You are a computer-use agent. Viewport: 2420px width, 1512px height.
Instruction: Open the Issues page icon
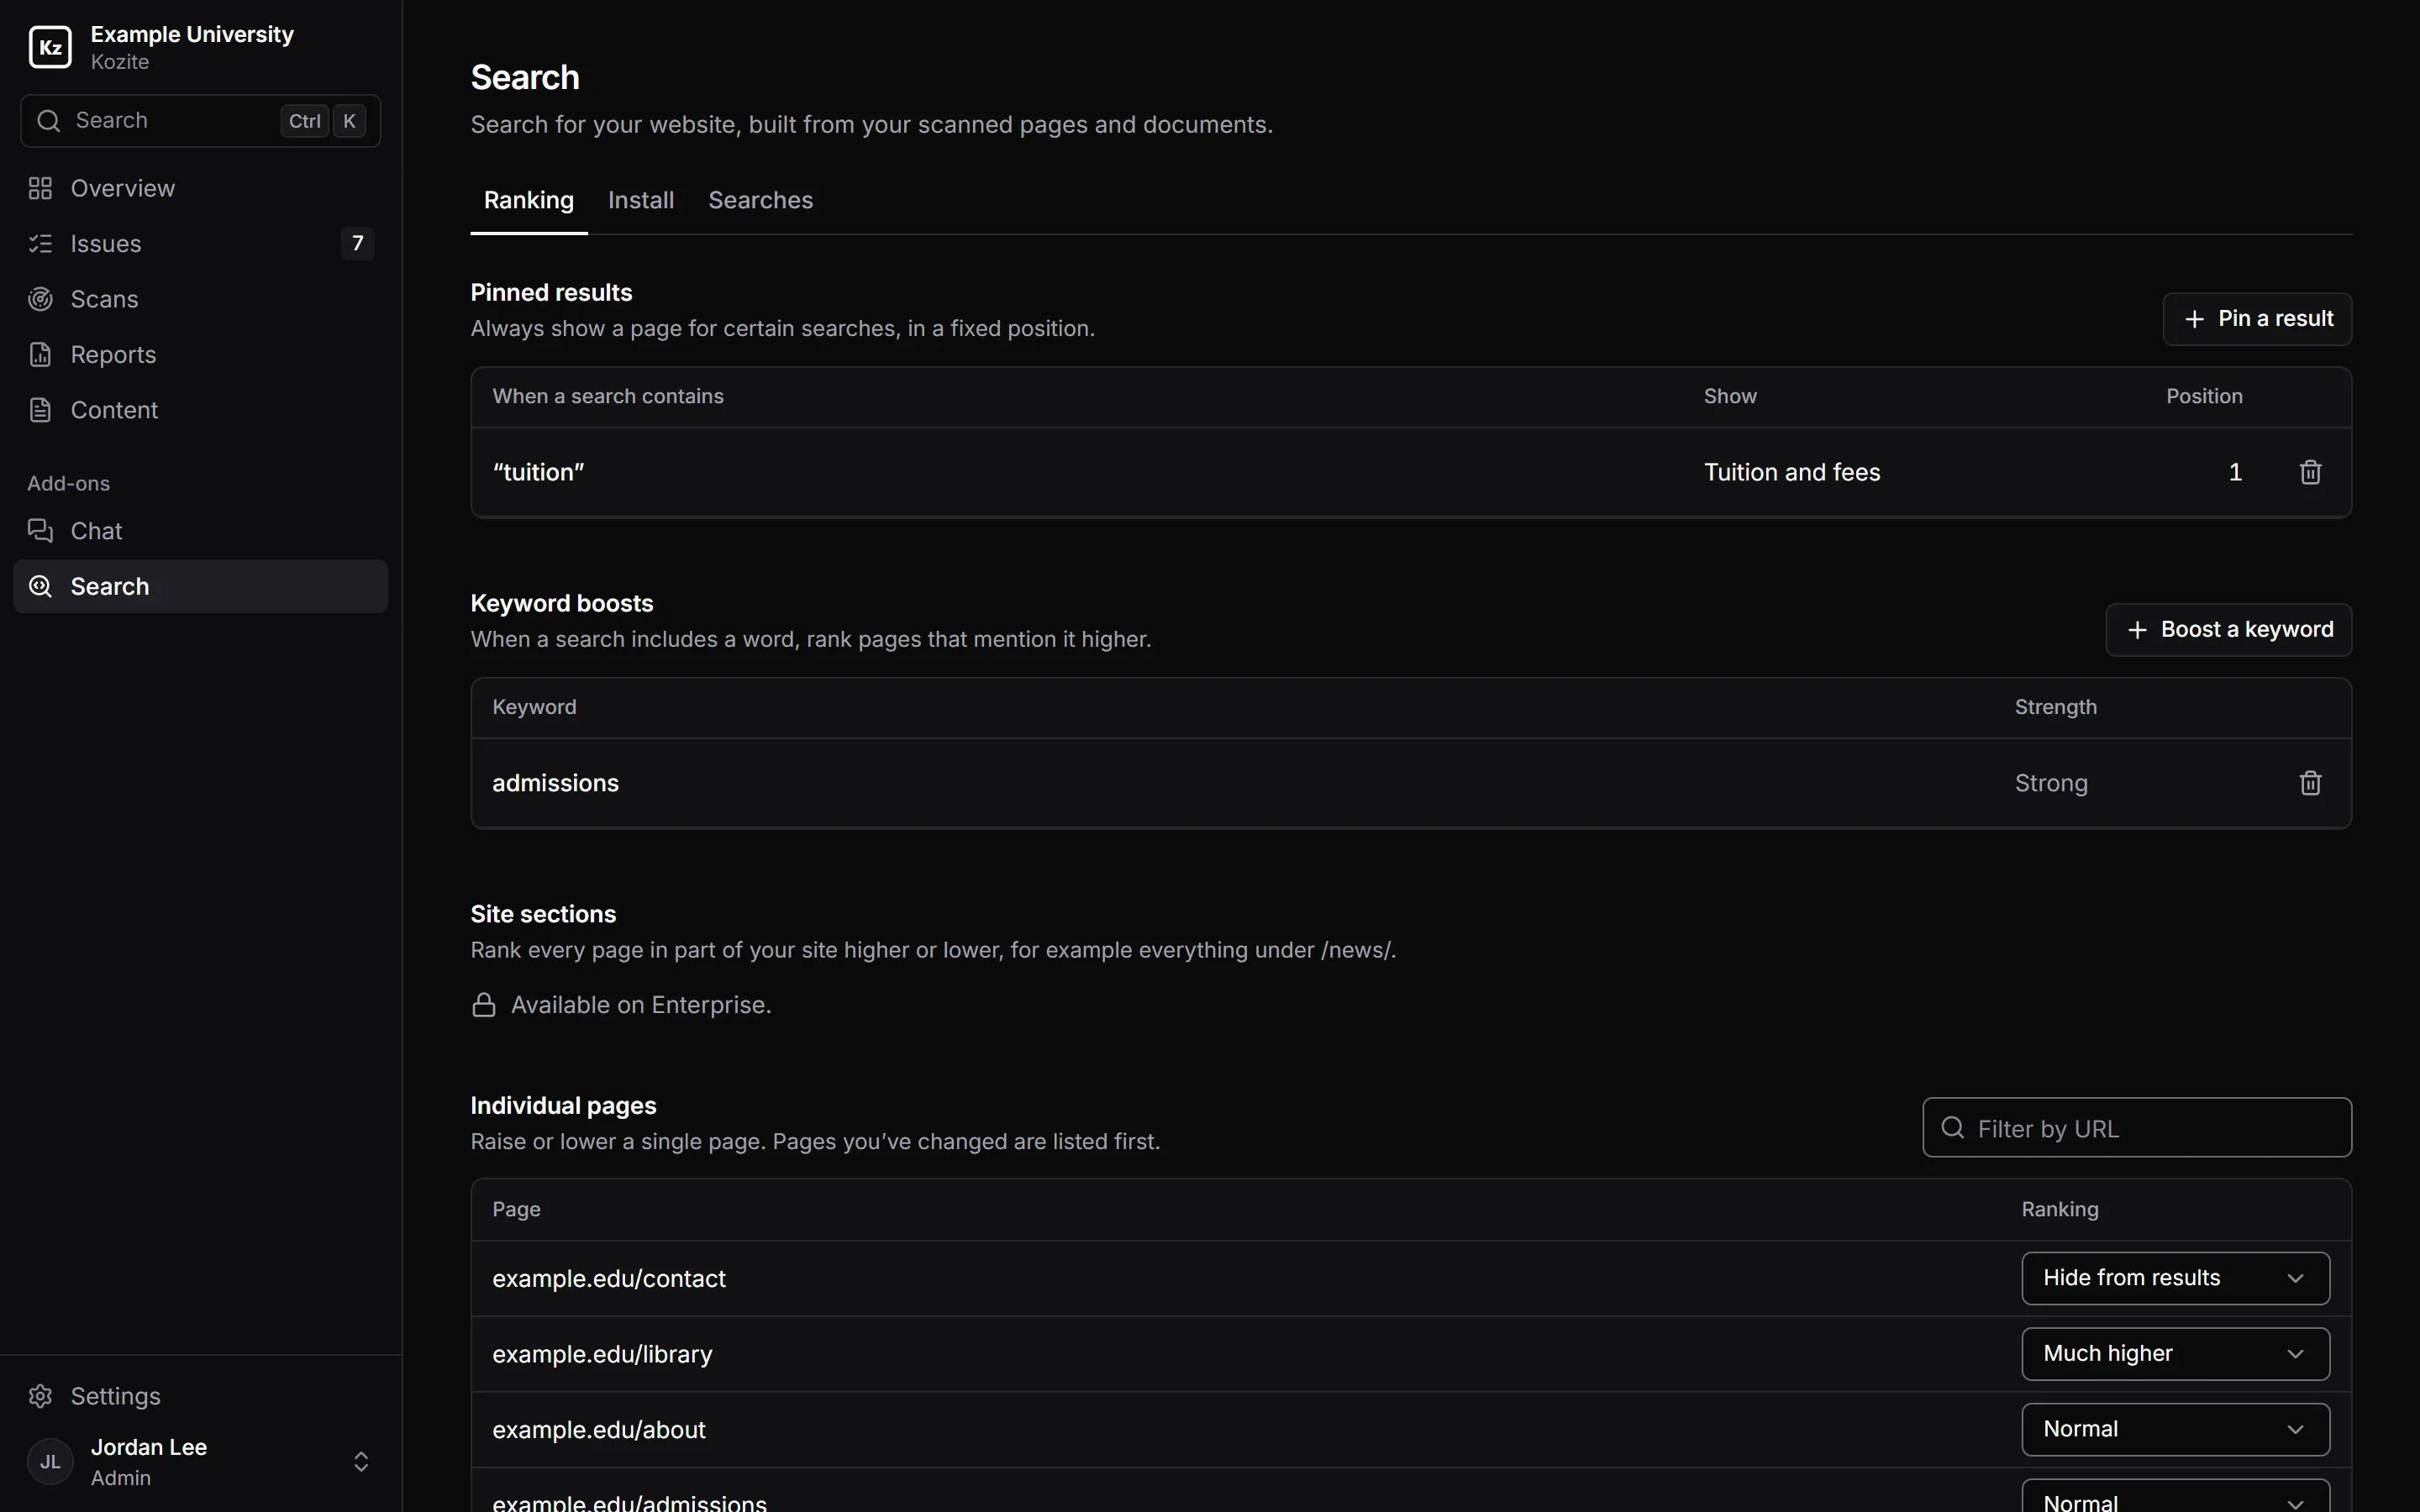click(x=40, y=243)
